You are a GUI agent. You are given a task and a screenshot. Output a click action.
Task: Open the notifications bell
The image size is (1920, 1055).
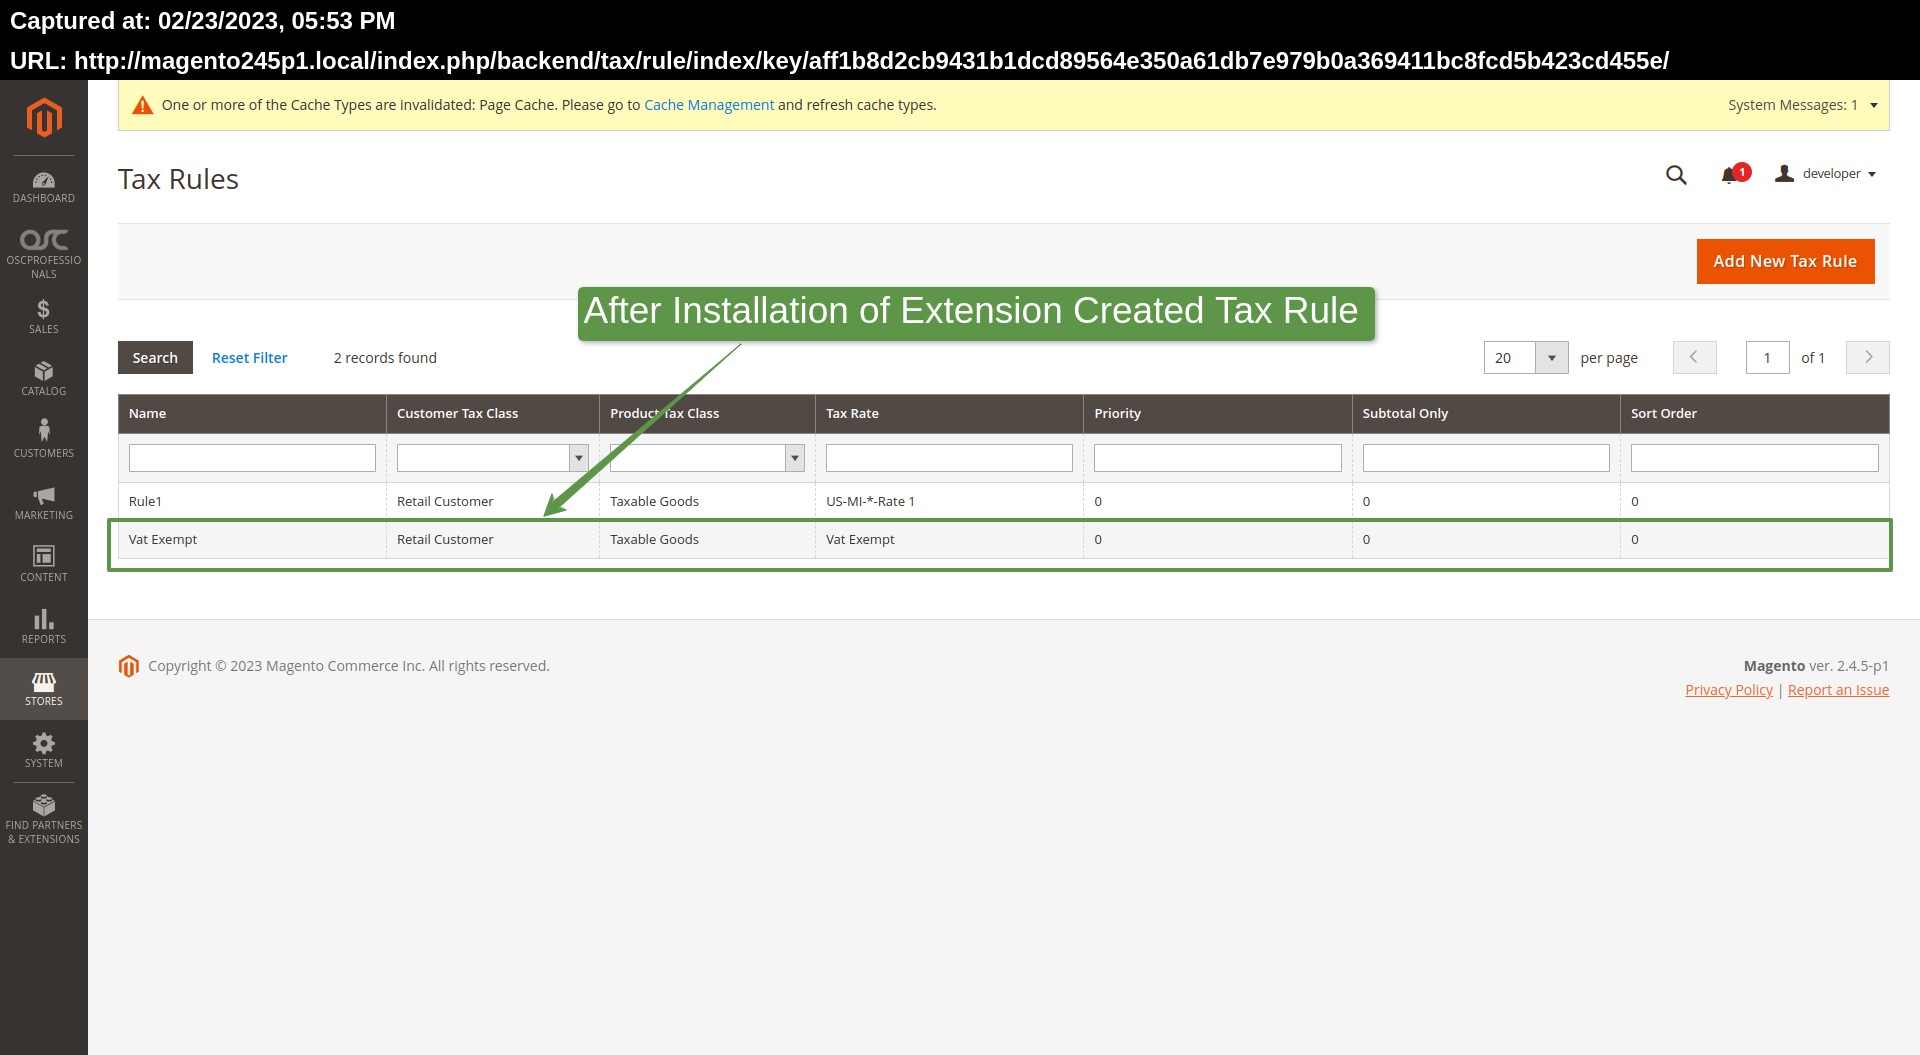pos(1730,174)
